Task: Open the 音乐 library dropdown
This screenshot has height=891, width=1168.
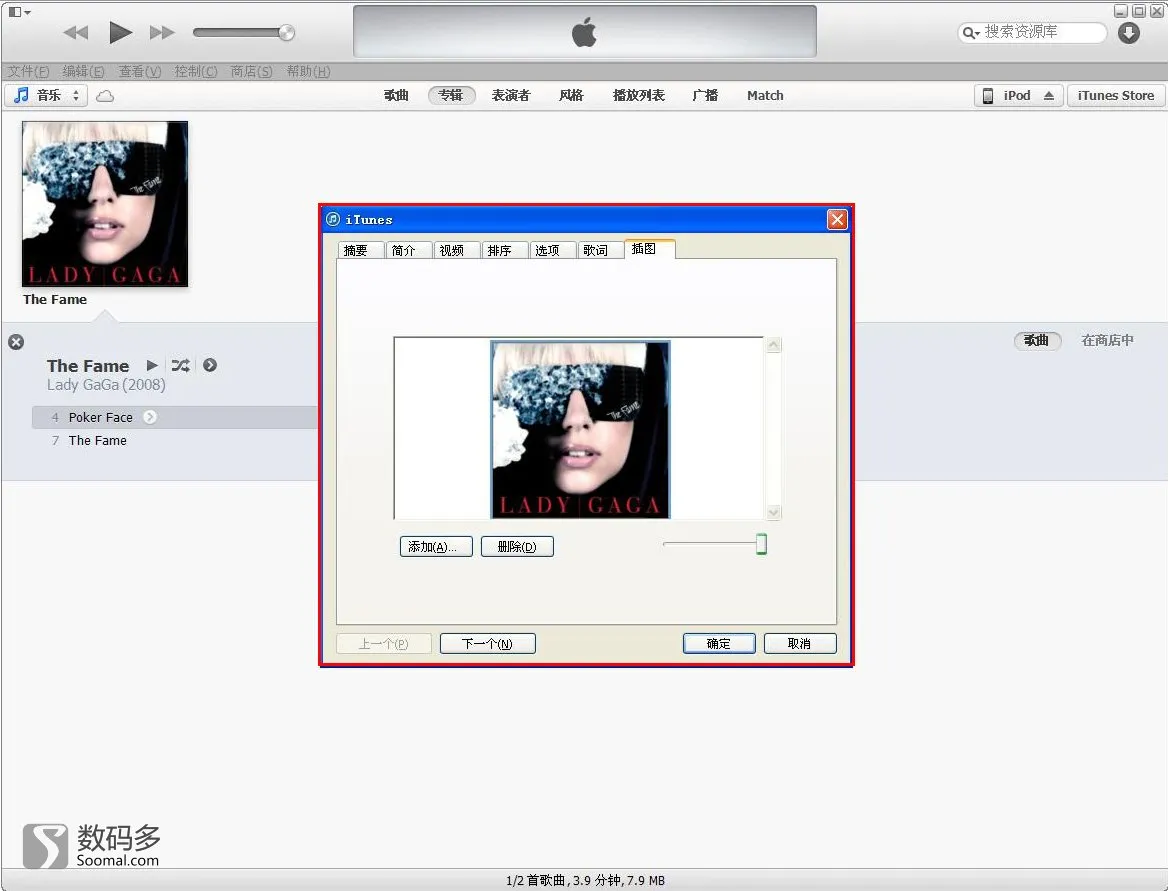Action: tap(46, 95)
